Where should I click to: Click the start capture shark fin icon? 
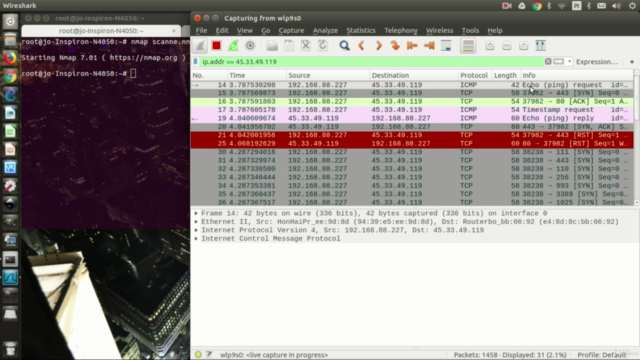pyautogui.click(x=200, y=46)
